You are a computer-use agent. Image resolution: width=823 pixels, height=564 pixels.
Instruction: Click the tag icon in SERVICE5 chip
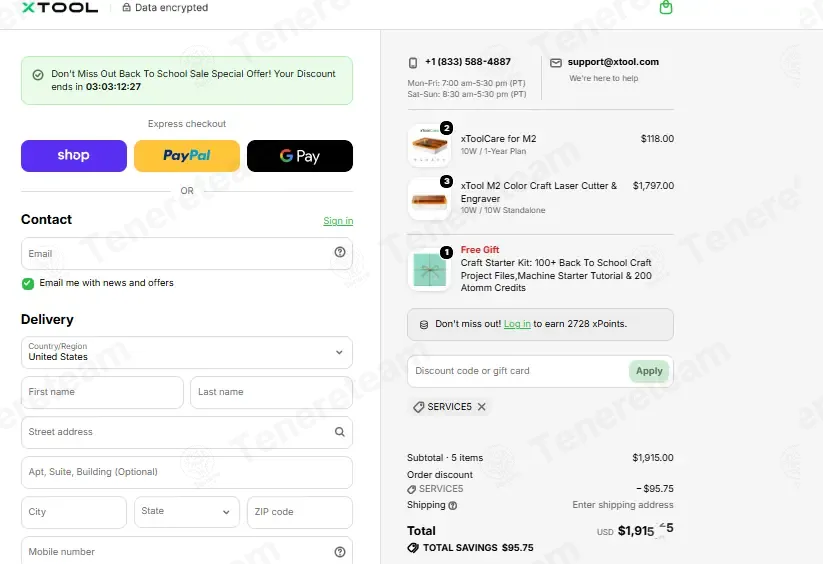pyautogui.click(x=418, y=407)
